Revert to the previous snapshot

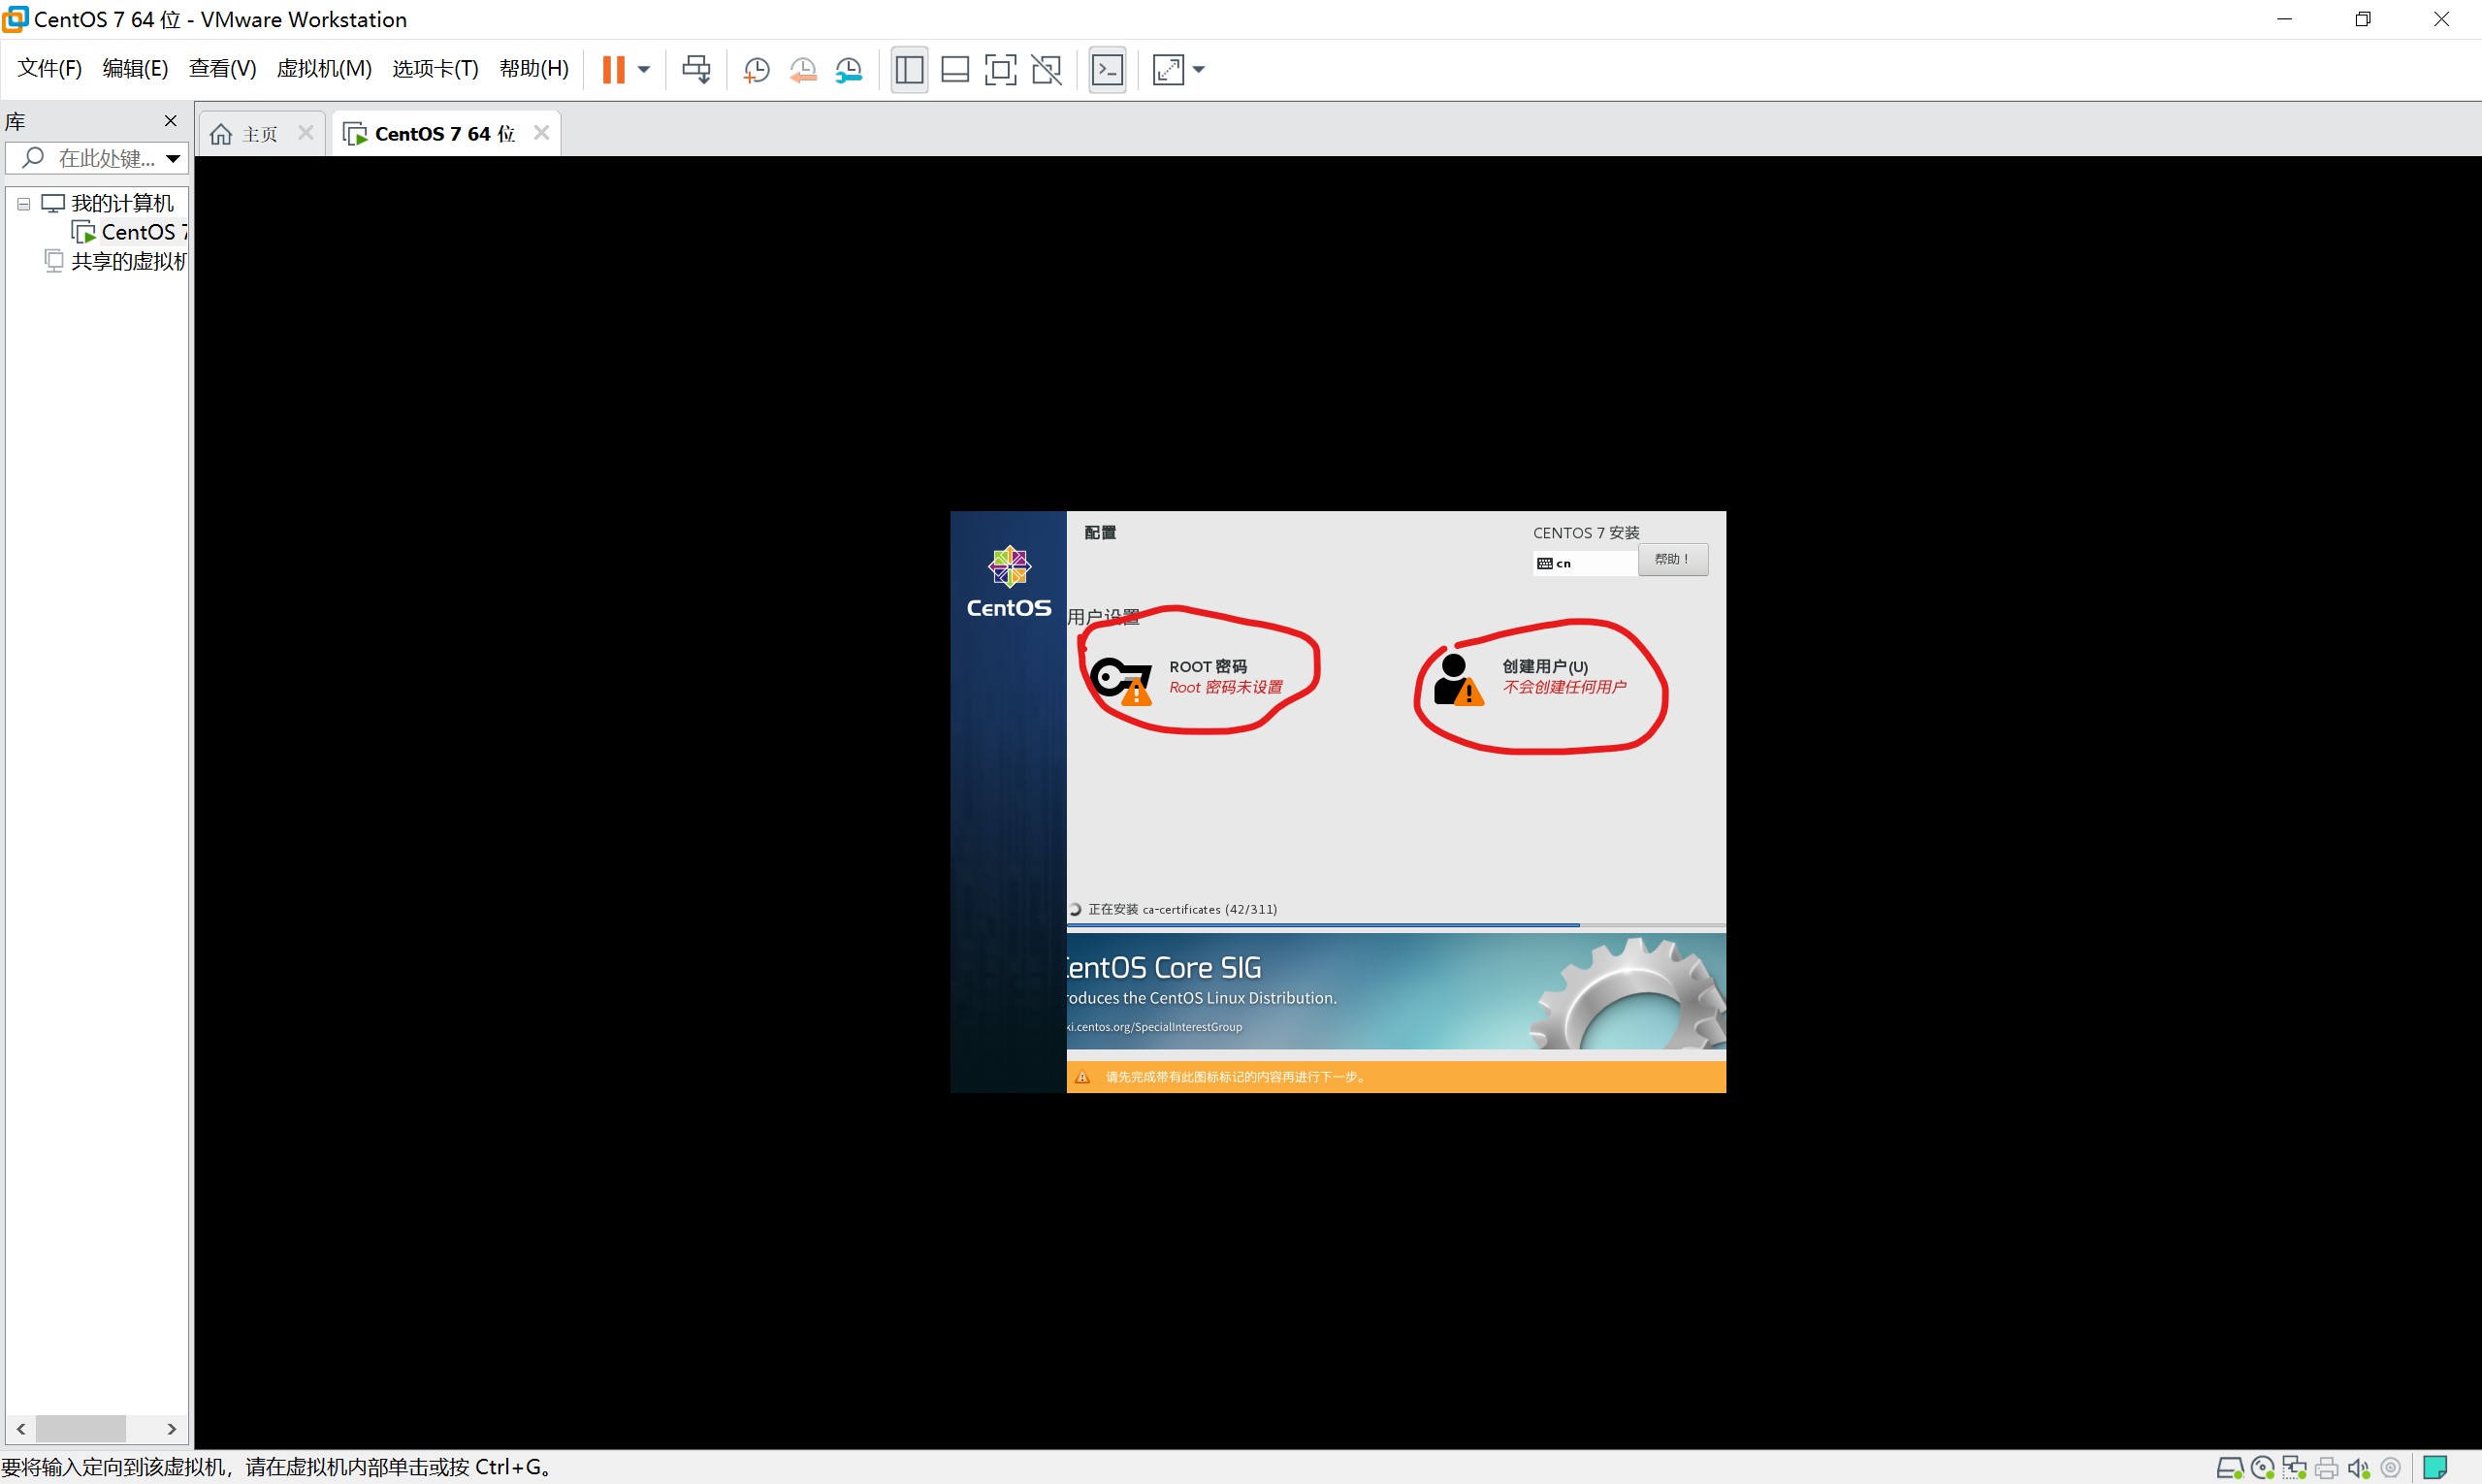pyautogui.click(x=802, y=69)
